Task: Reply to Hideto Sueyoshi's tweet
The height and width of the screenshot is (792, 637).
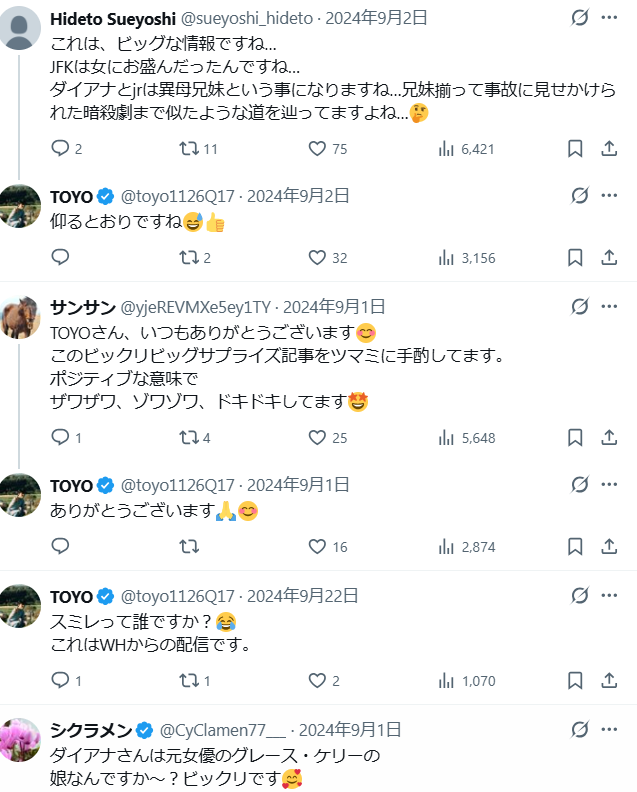Action: 60,148
